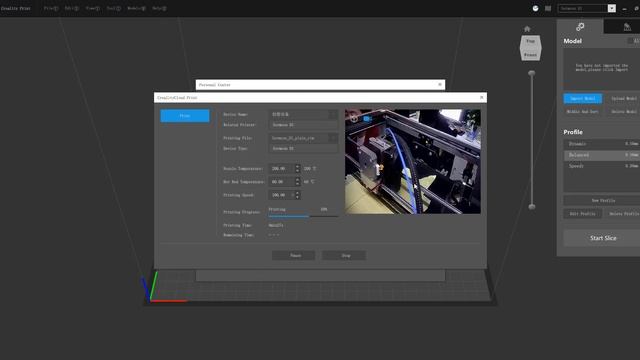
Task: Open the Edit menu
Action: 72,8
